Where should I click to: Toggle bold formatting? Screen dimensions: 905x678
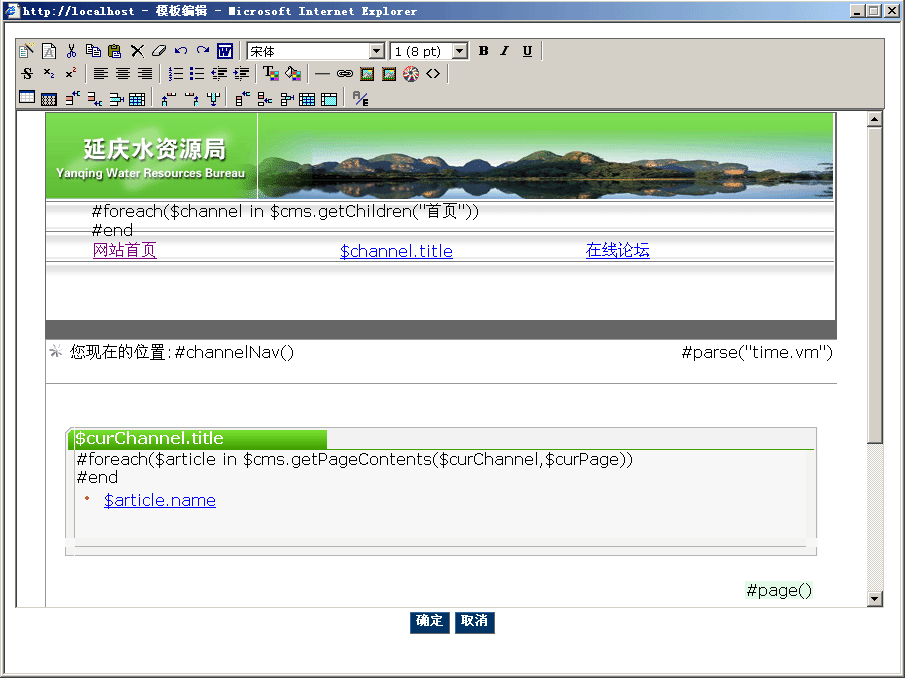pos(483,50)
